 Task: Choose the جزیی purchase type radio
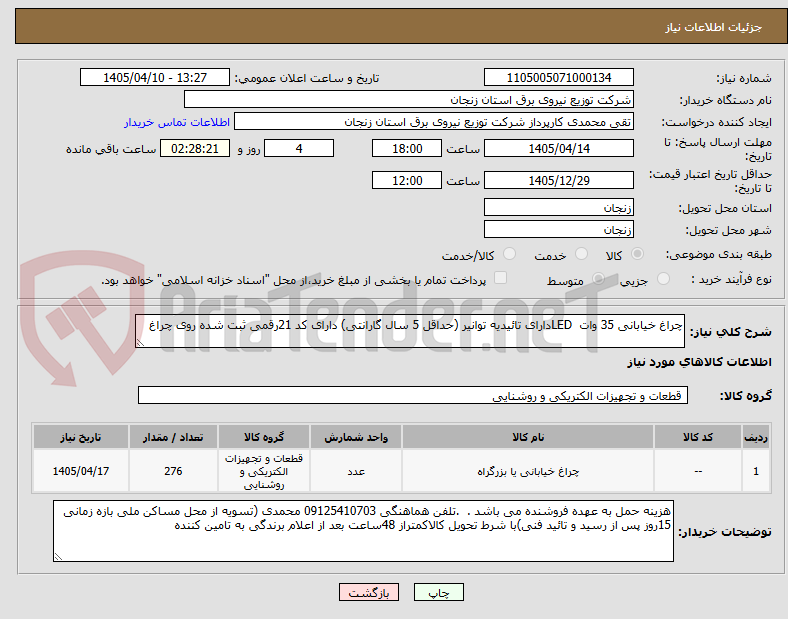pyautogui.click(x=663, y=279)
